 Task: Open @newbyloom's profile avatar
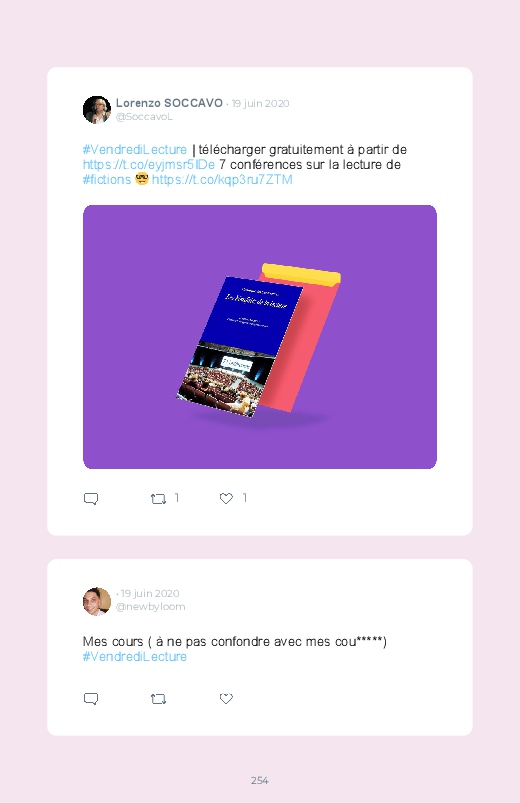97,601
